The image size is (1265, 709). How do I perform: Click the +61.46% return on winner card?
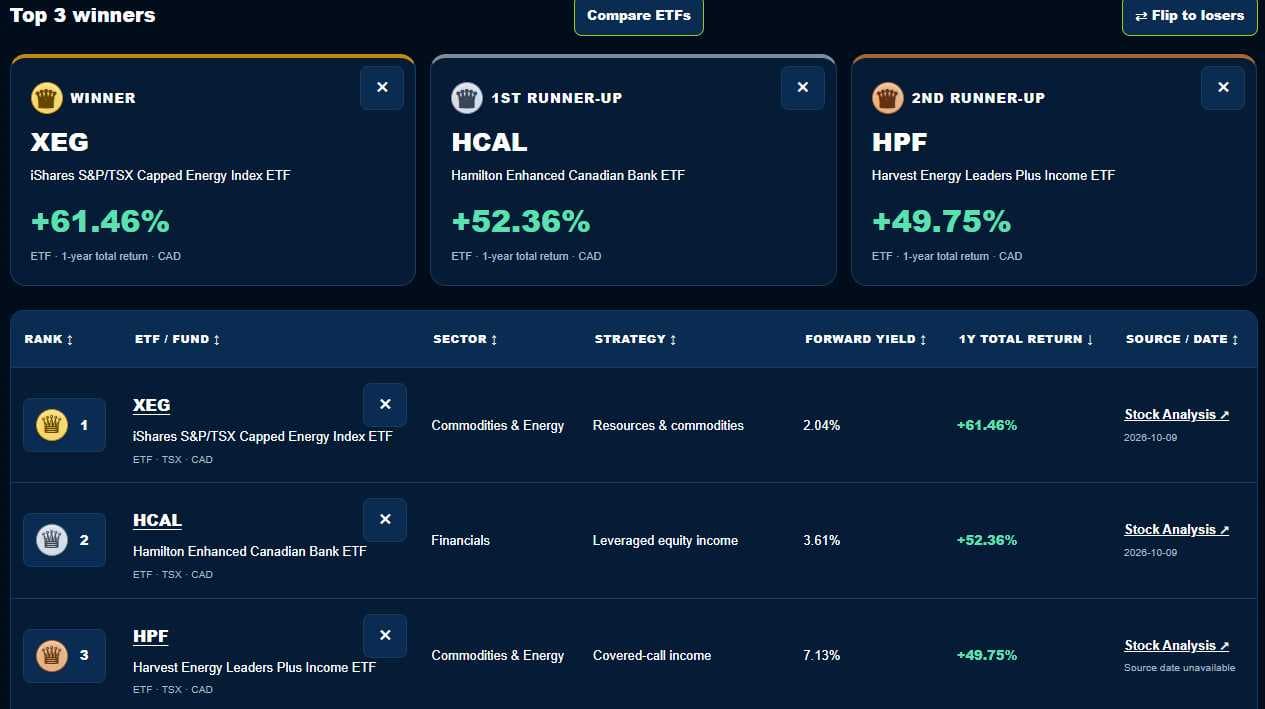point(100,221)
